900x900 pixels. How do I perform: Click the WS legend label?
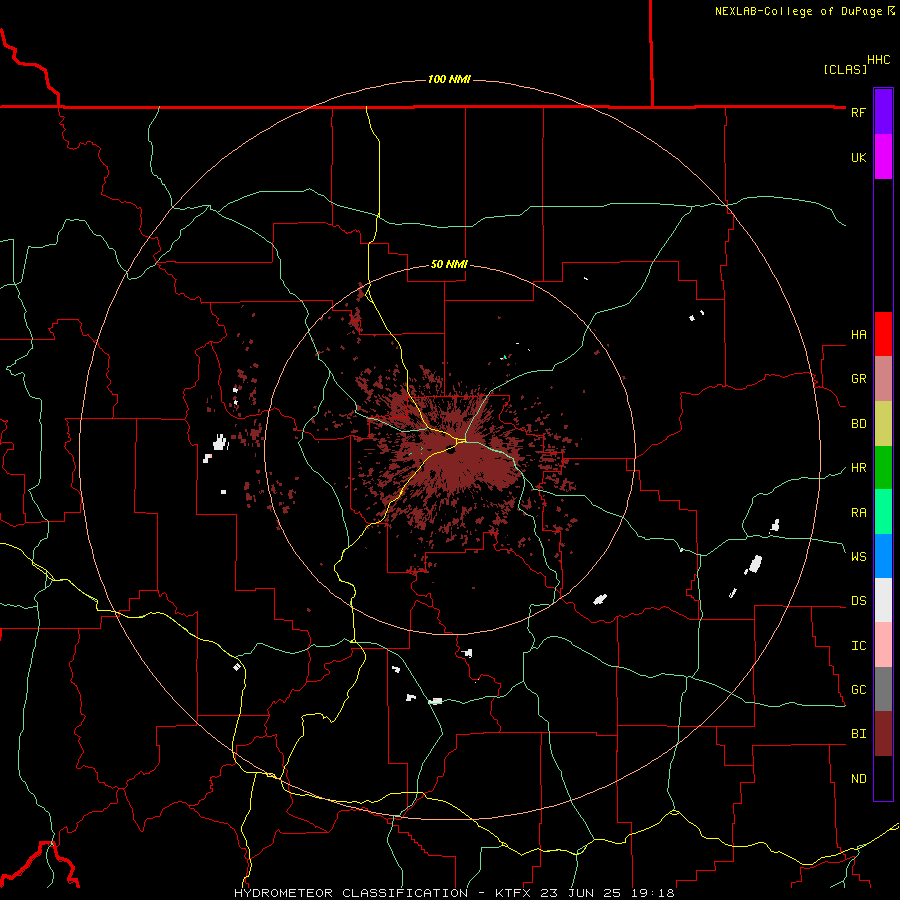858,556
